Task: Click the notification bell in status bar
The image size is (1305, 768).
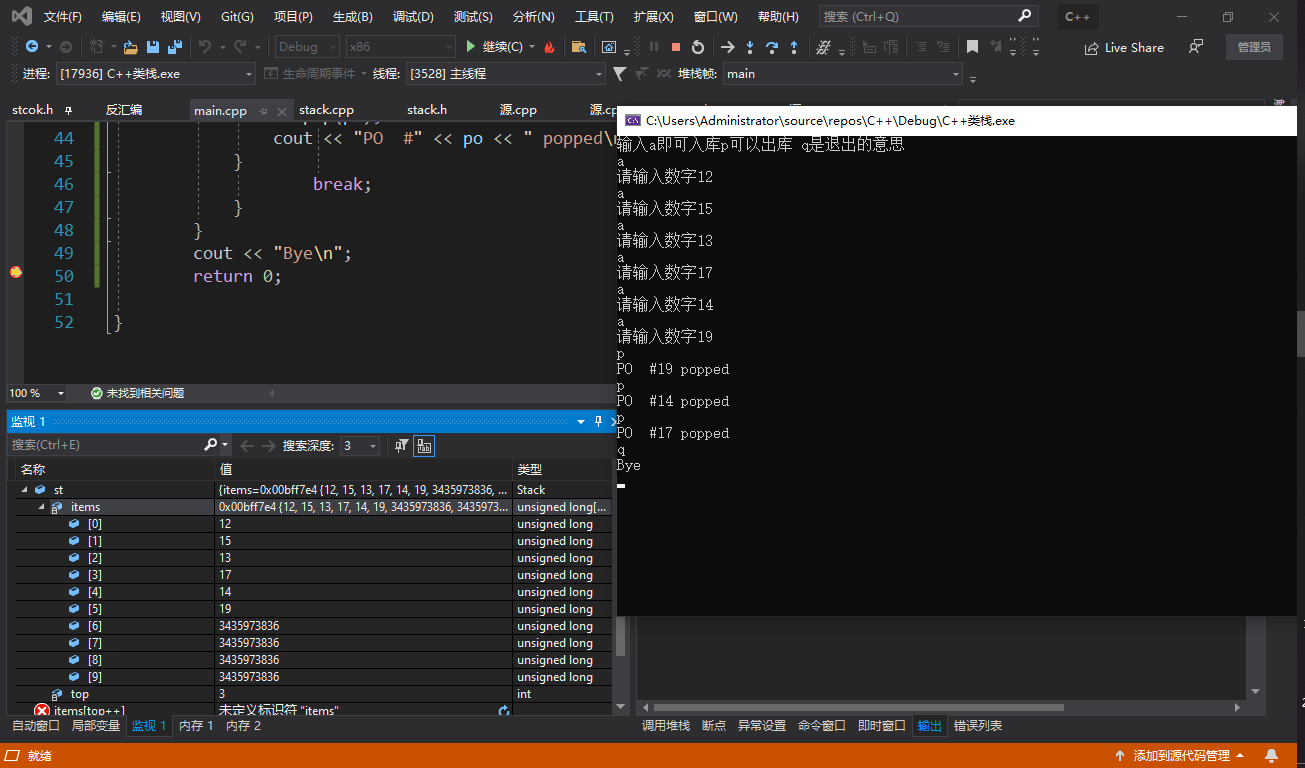Action: point(1271,755)
